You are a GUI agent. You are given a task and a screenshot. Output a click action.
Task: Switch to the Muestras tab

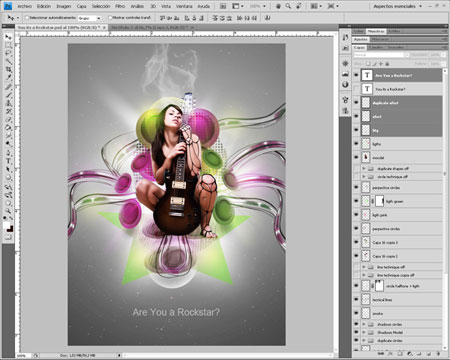[376, 31]
